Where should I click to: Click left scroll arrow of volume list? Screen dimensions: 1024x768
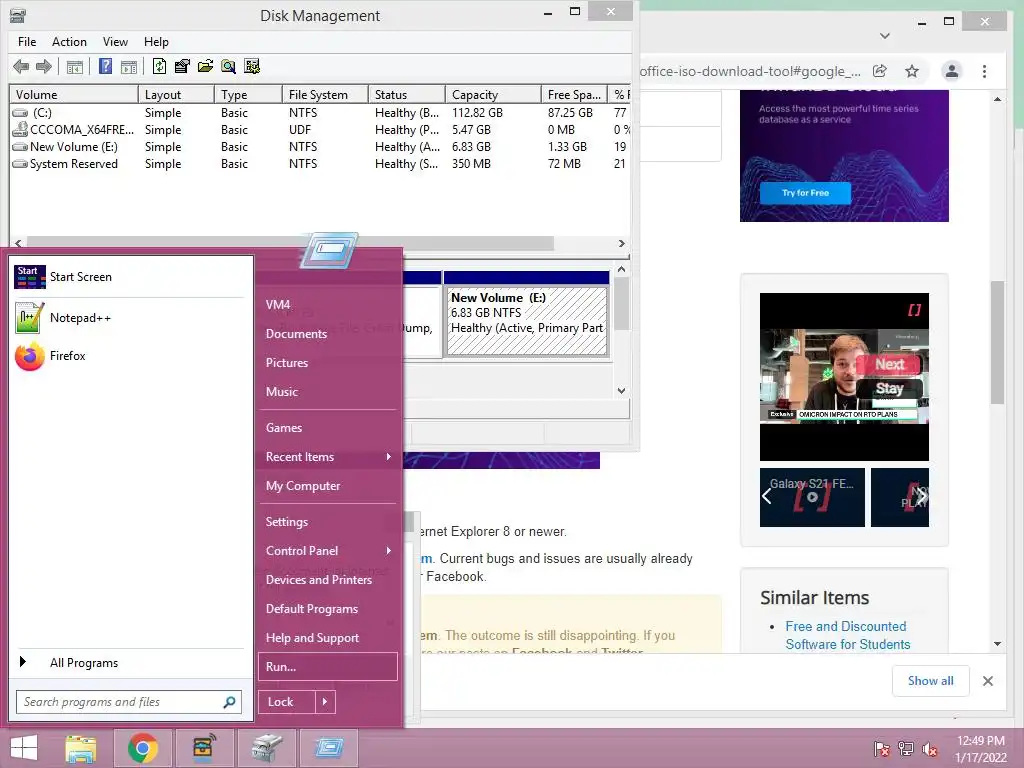[x=18, y=243]
